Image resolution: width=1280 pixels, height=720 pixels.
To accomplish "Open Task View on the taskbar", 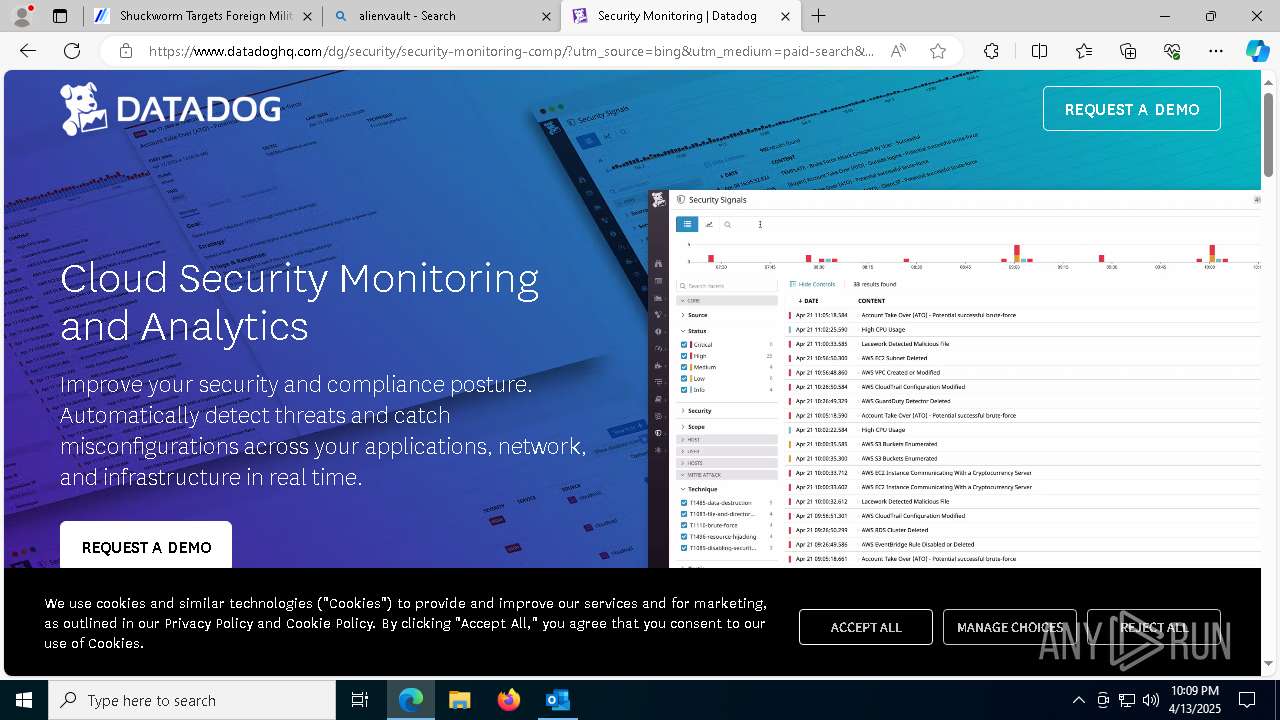I will [x=360, y=700].
